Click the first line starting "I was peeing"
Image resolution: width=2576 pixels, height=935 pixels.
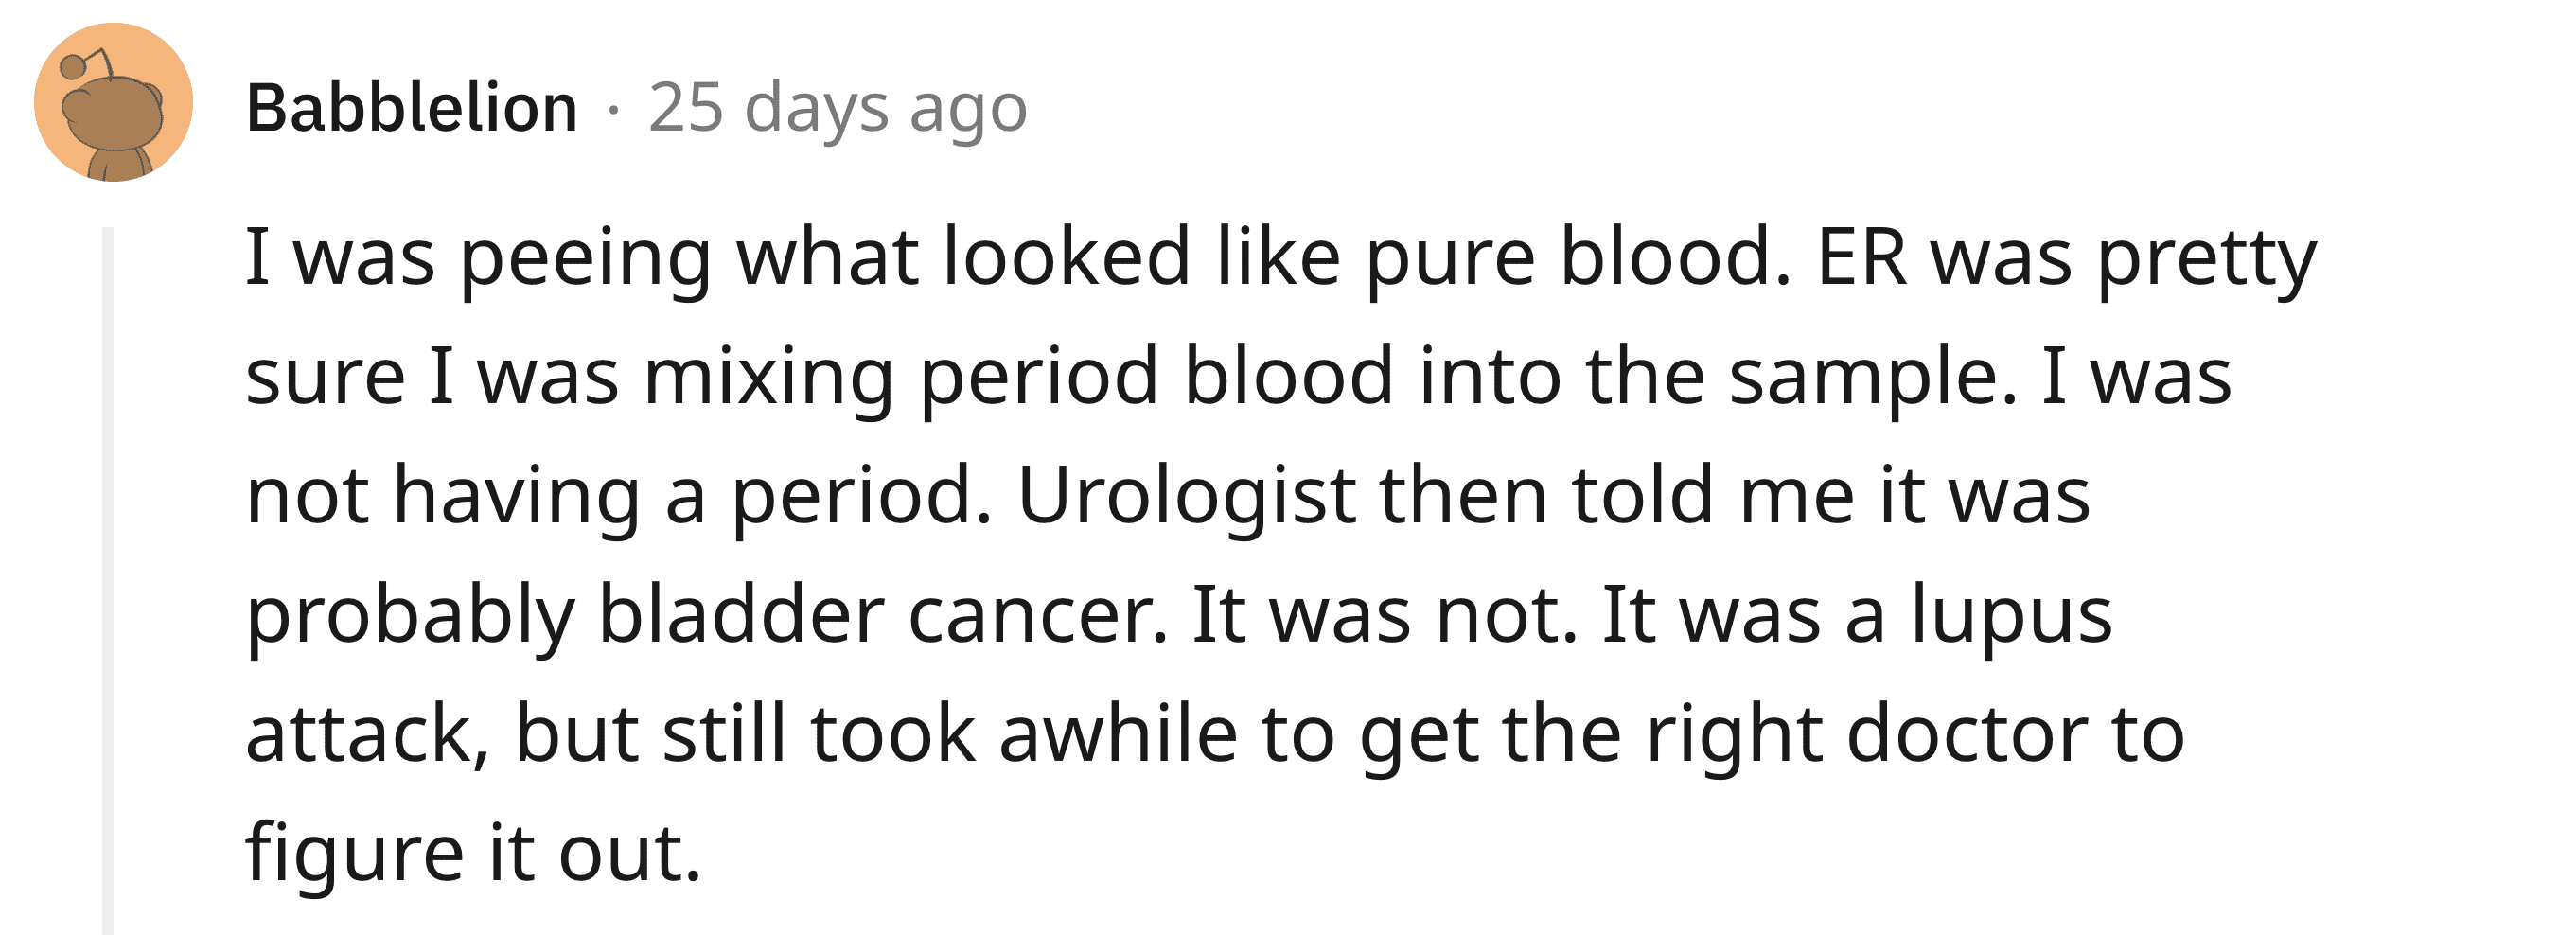point(1281,258)
